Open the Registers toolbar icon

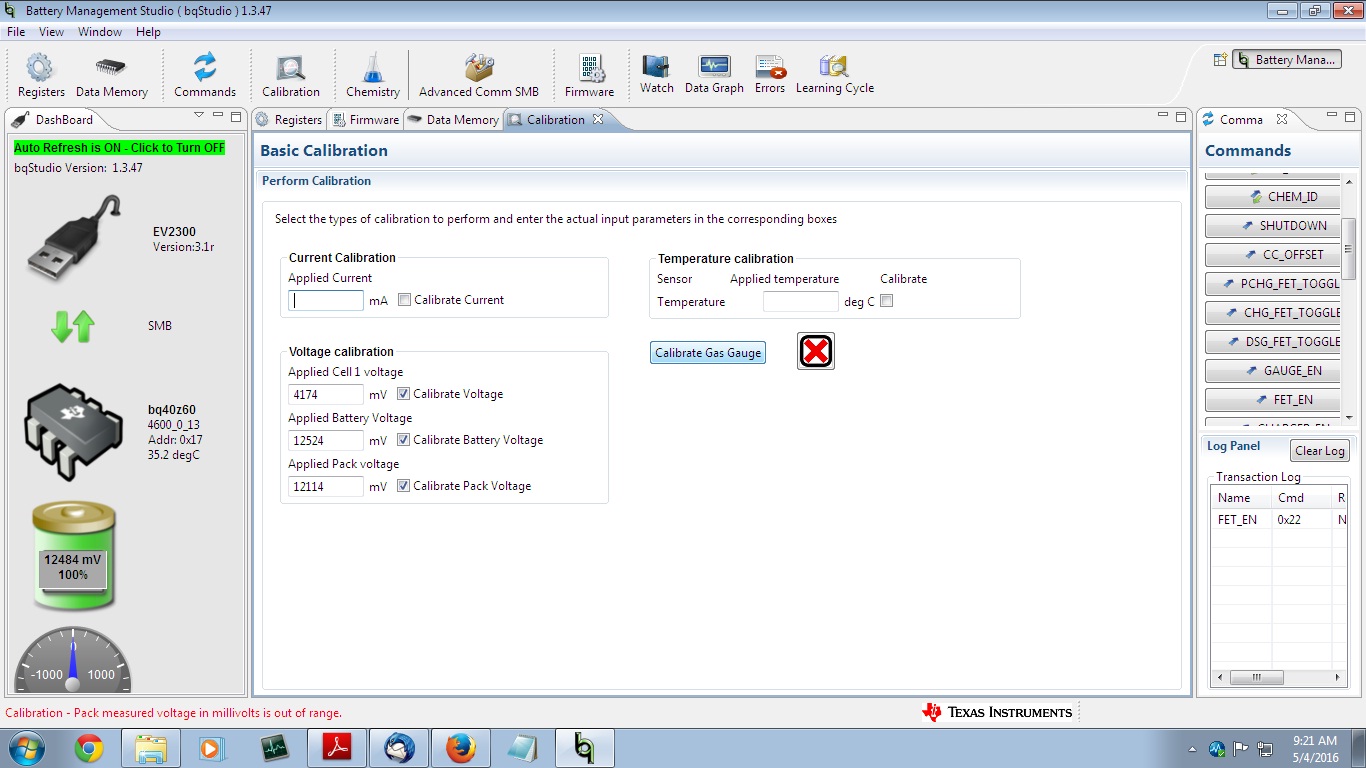(x=41, y=76)
